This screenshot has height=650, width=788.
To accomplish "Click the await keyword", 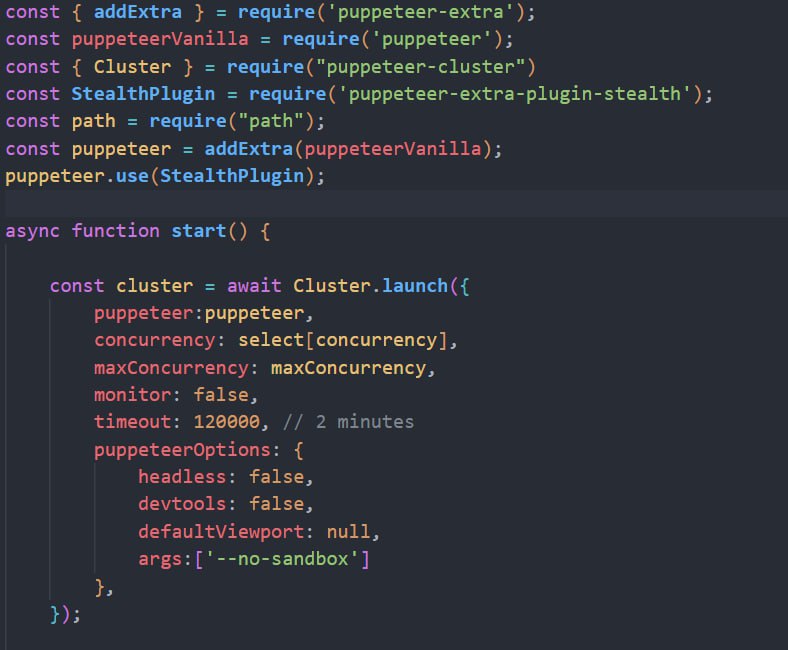I will 254,286.
